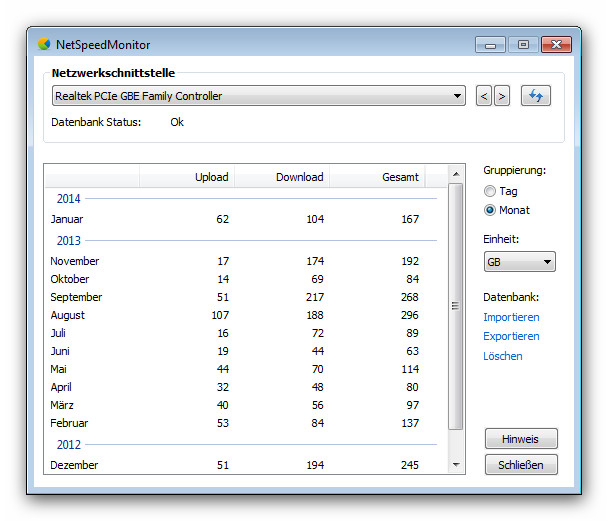
Task: Go to next network interface with > button
Action: (502, 96)
